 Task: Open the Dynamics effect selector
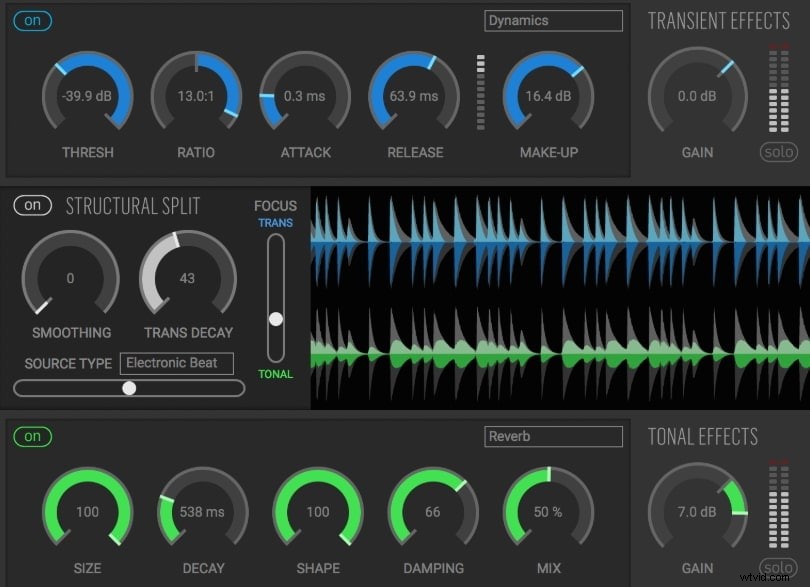point(552,19)
